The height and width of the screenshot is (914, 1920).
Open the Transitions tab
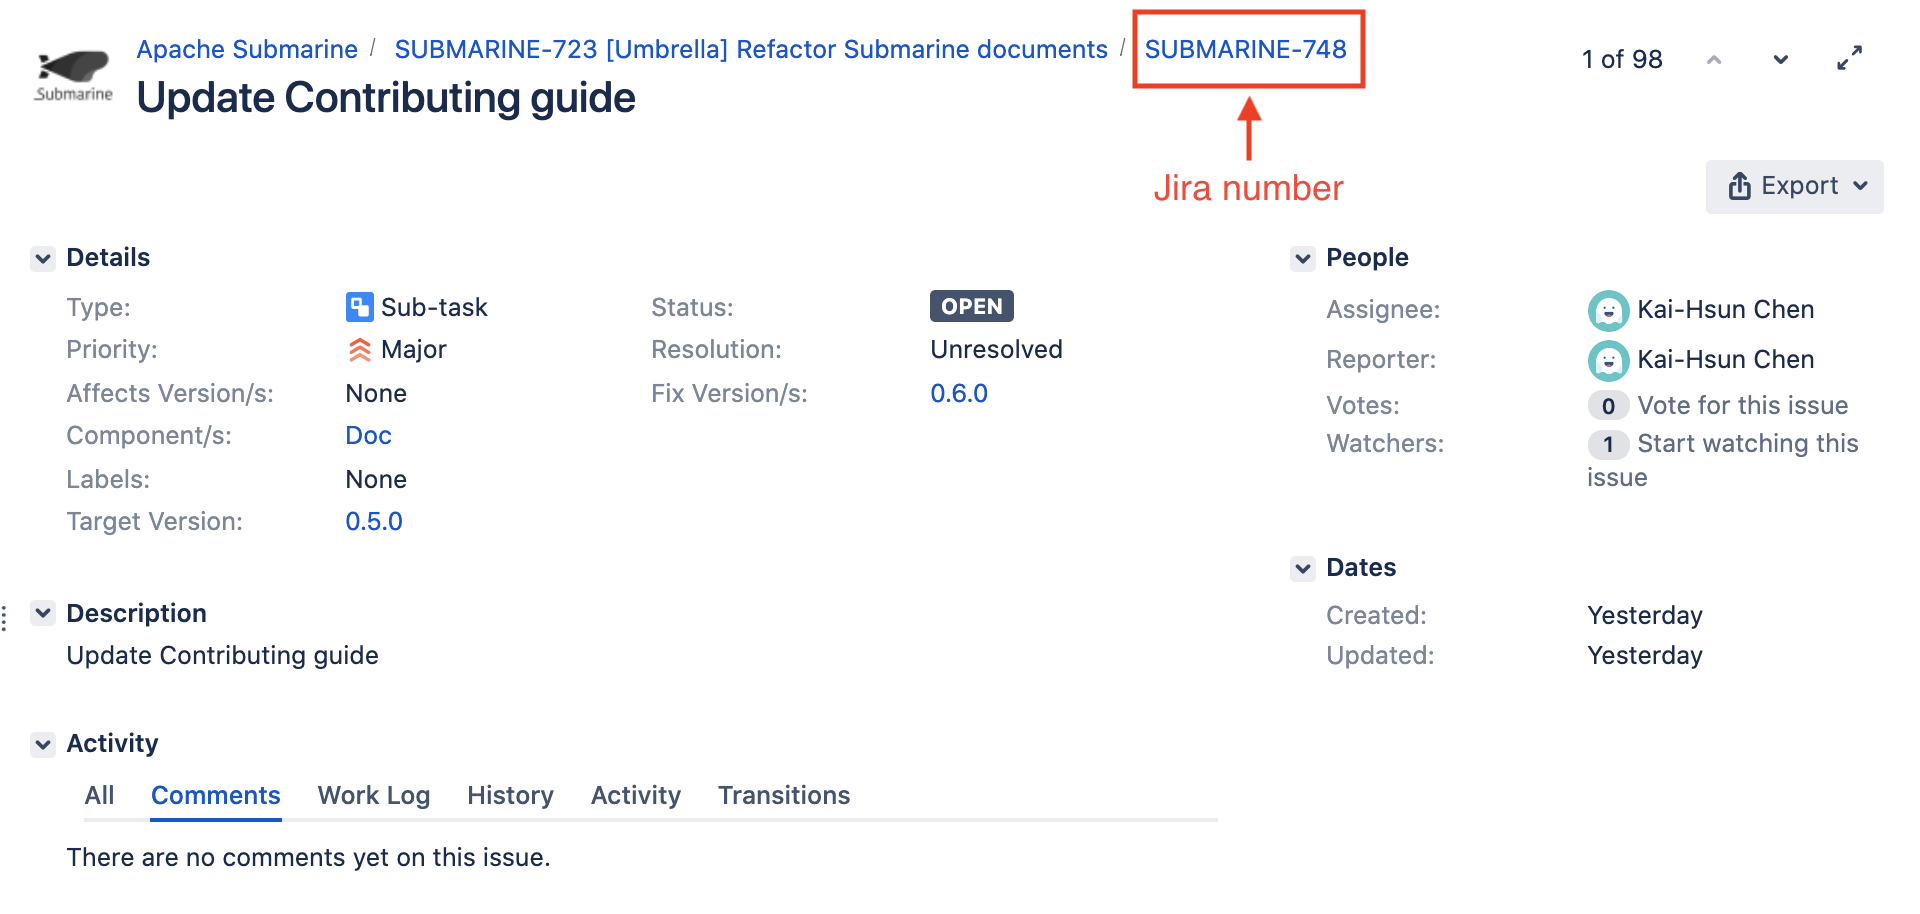(783, 796)
